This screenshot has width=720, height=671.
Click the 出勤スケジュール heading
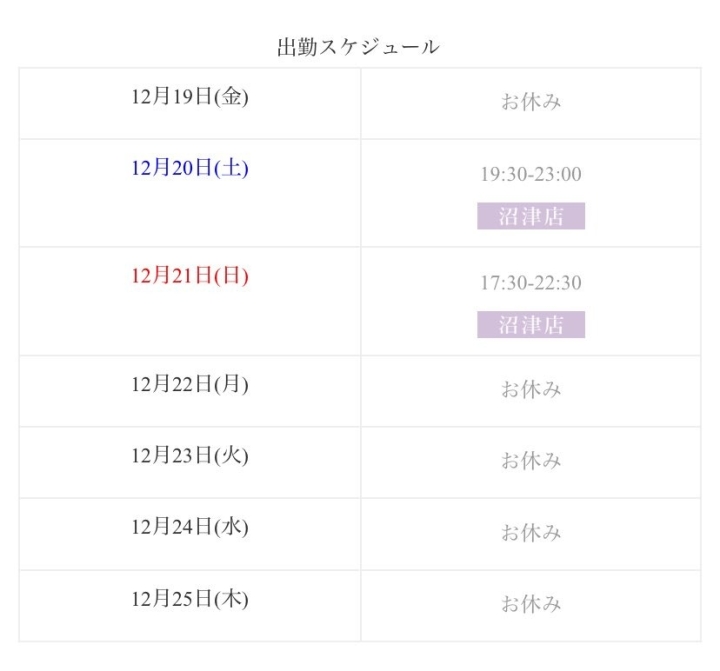[x=358, y=46]
